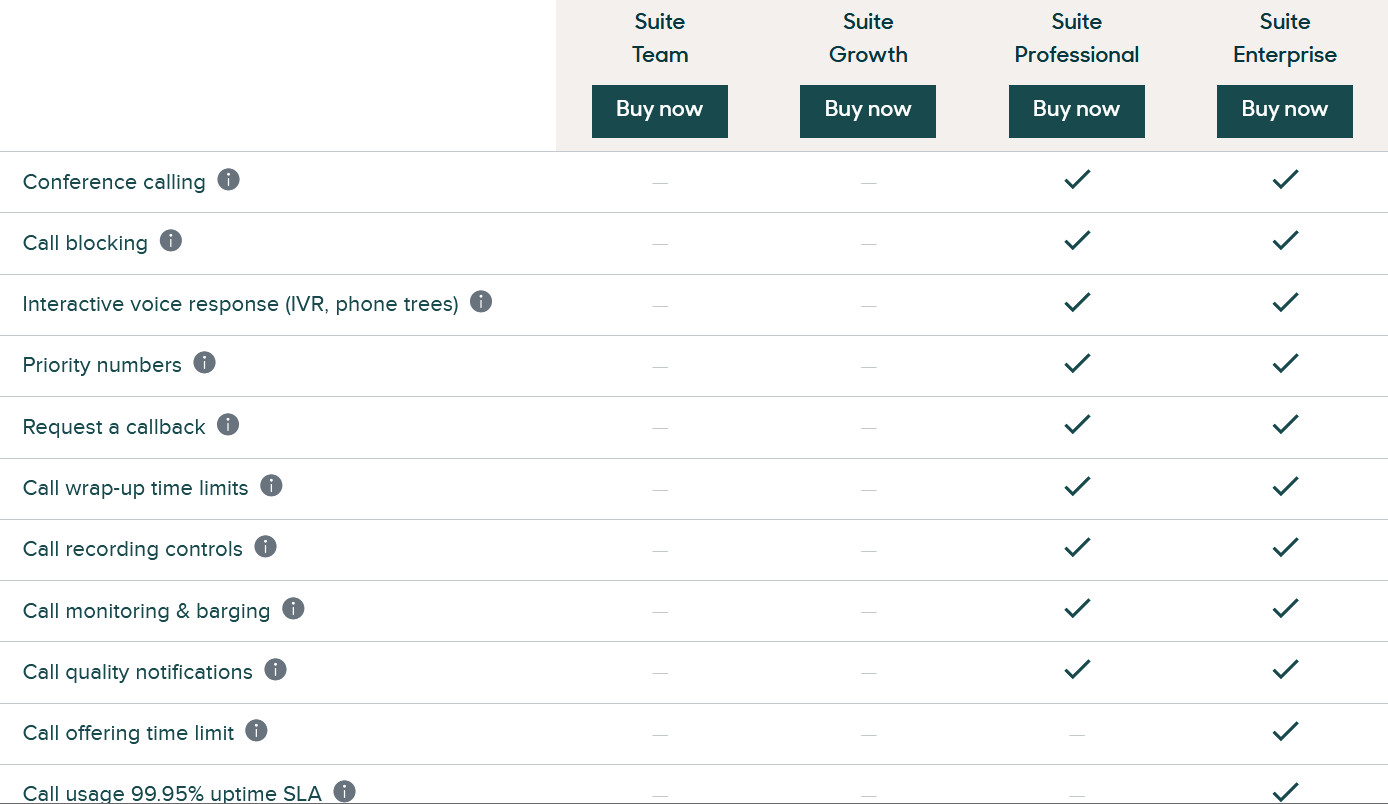Image resolution: width=1388 pixels, height=804 pixels.
Task: Click Buy now for Suite Enterprise
Action: [1285, 111]
